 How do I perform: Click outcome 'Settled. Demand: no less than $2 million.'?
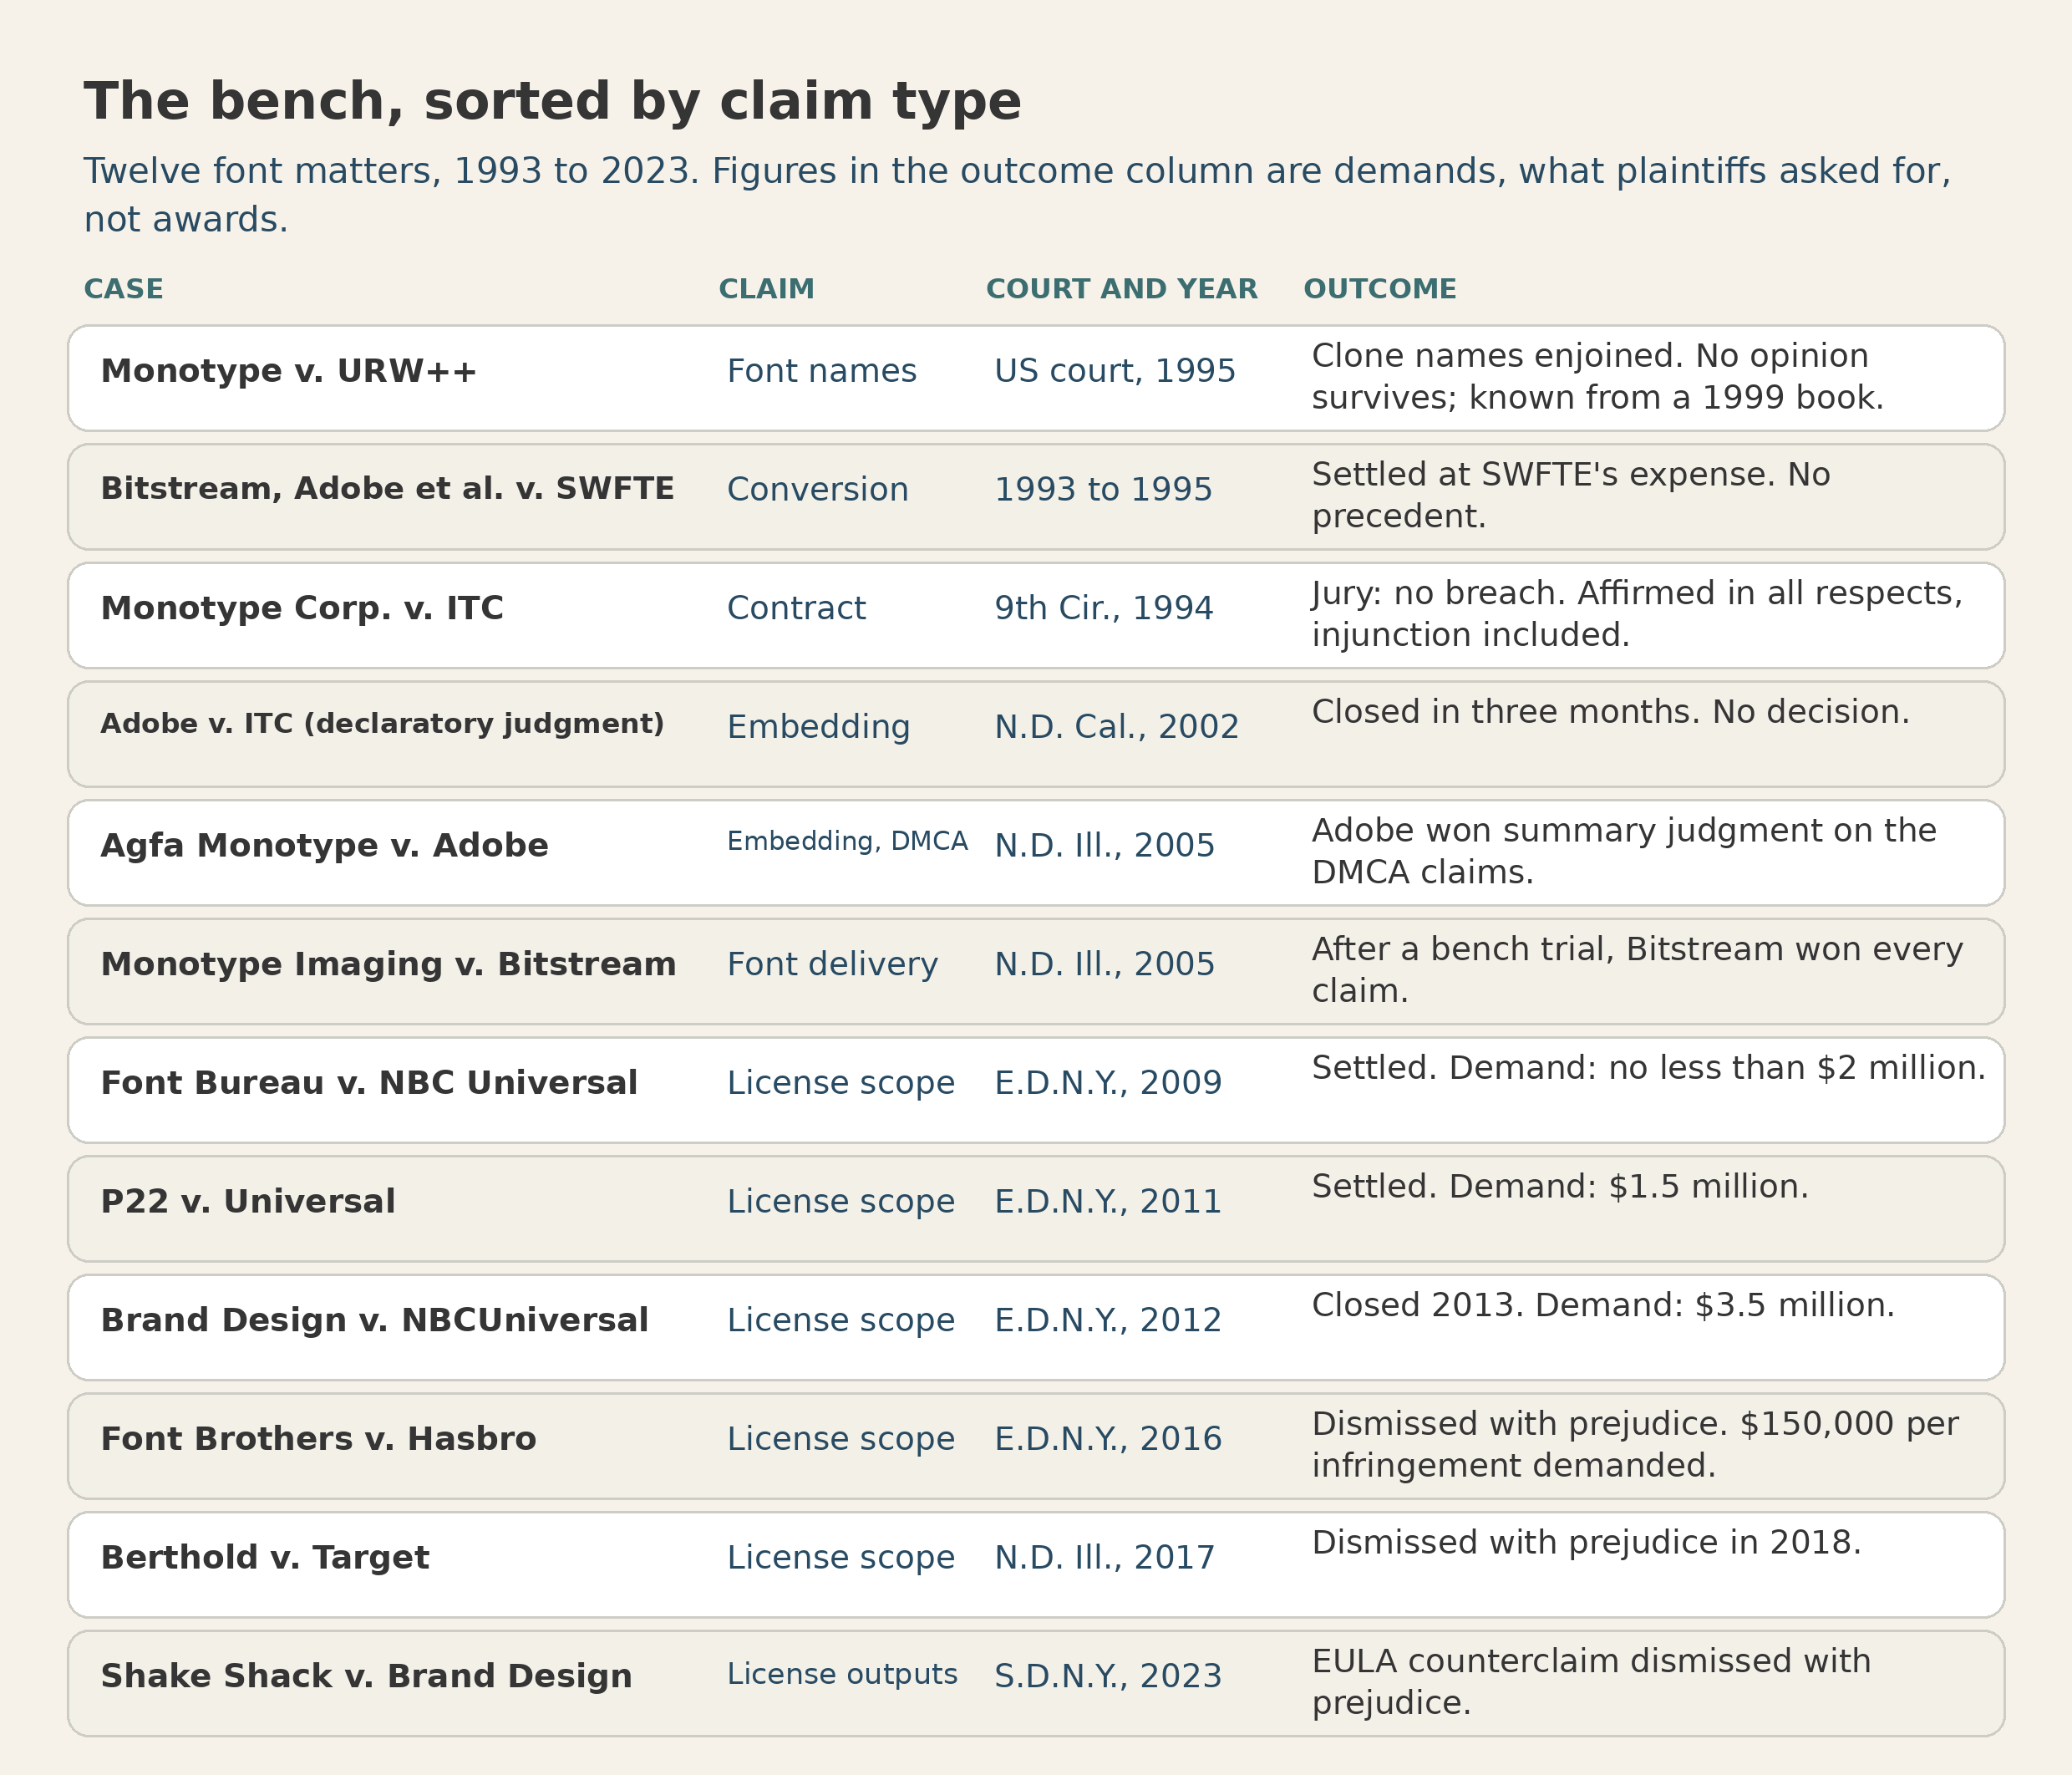(1649, 1068)
